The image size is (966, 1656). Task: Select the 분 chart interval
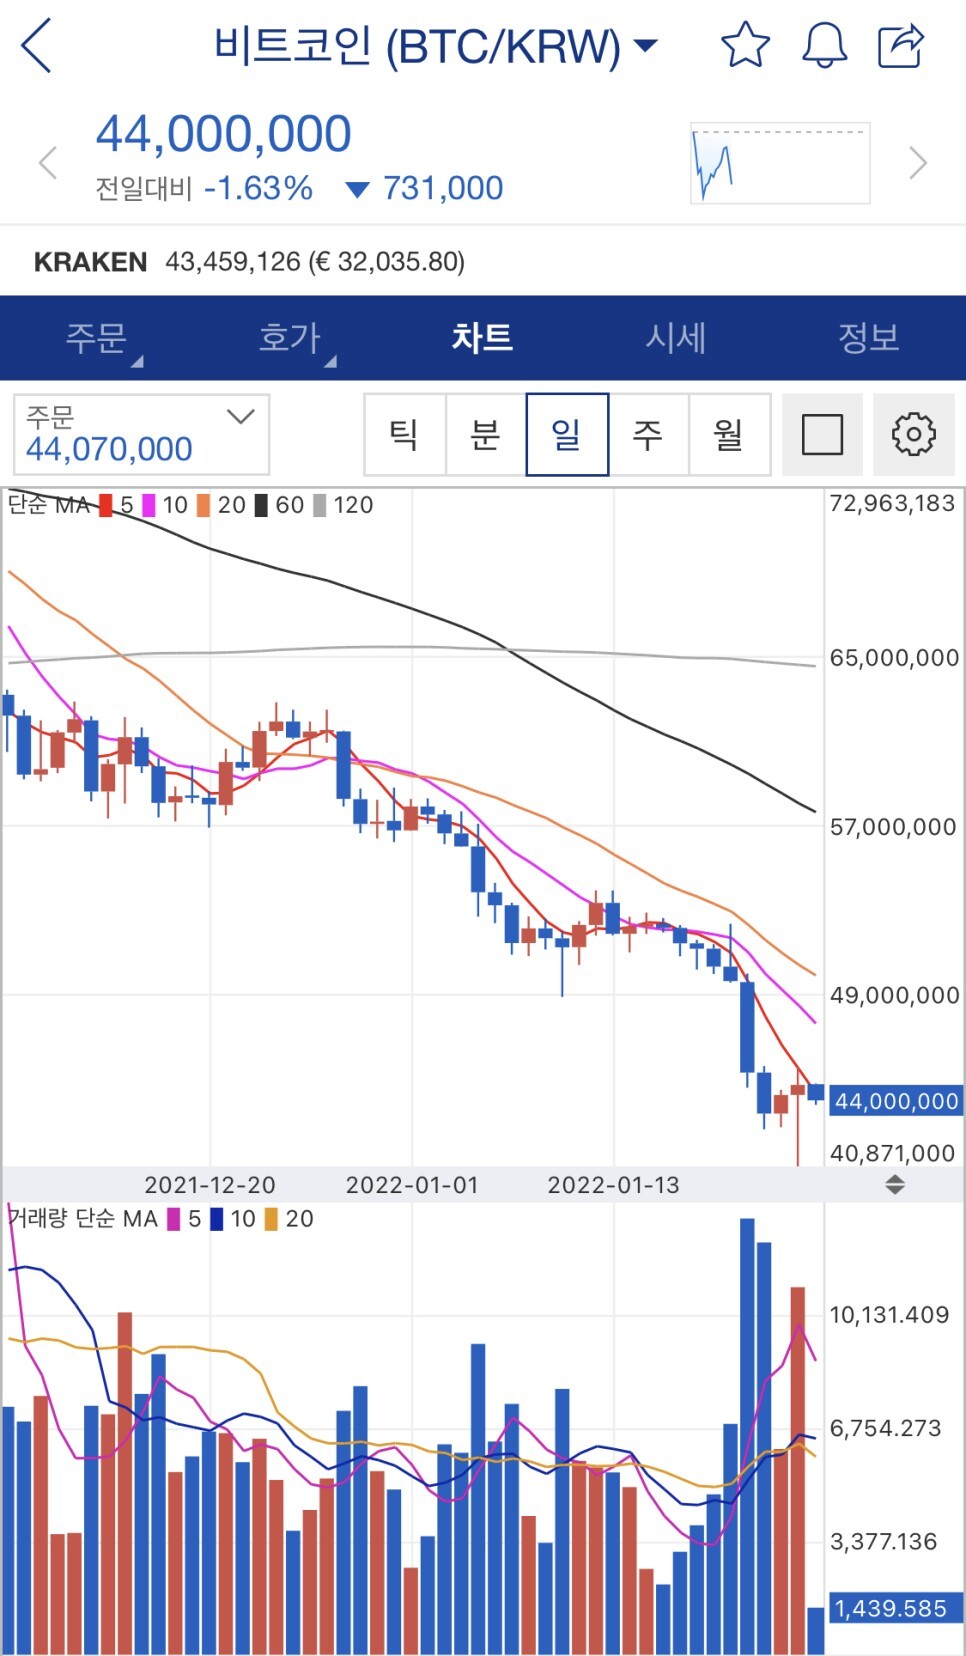485,434
